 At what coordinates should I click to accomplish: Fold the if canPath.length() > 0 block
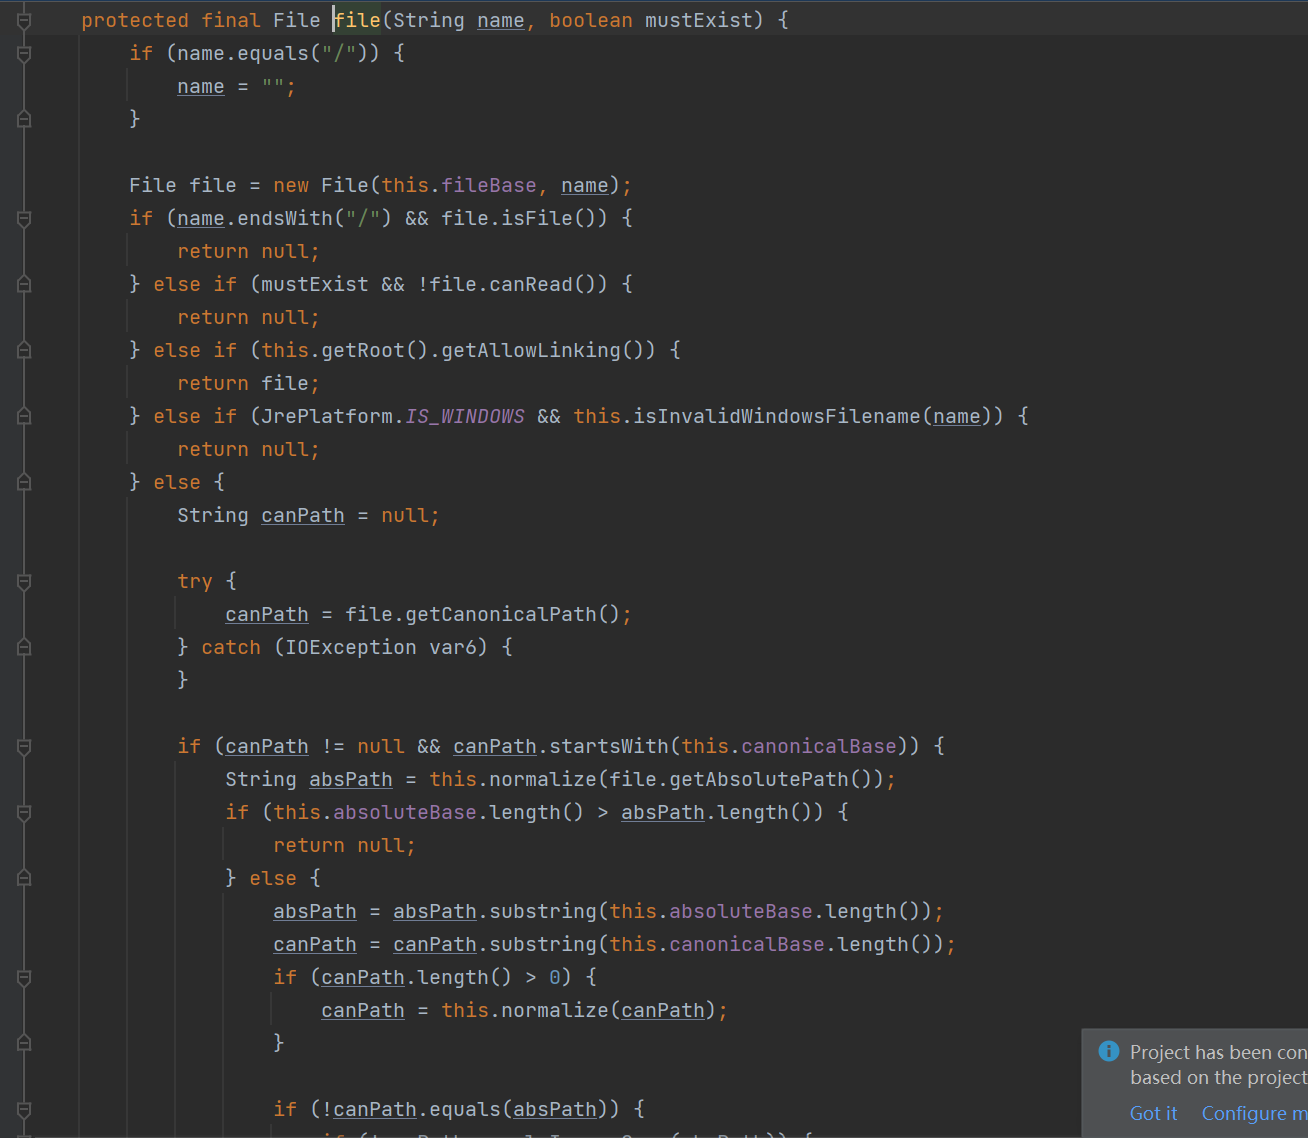click(24, 977)
